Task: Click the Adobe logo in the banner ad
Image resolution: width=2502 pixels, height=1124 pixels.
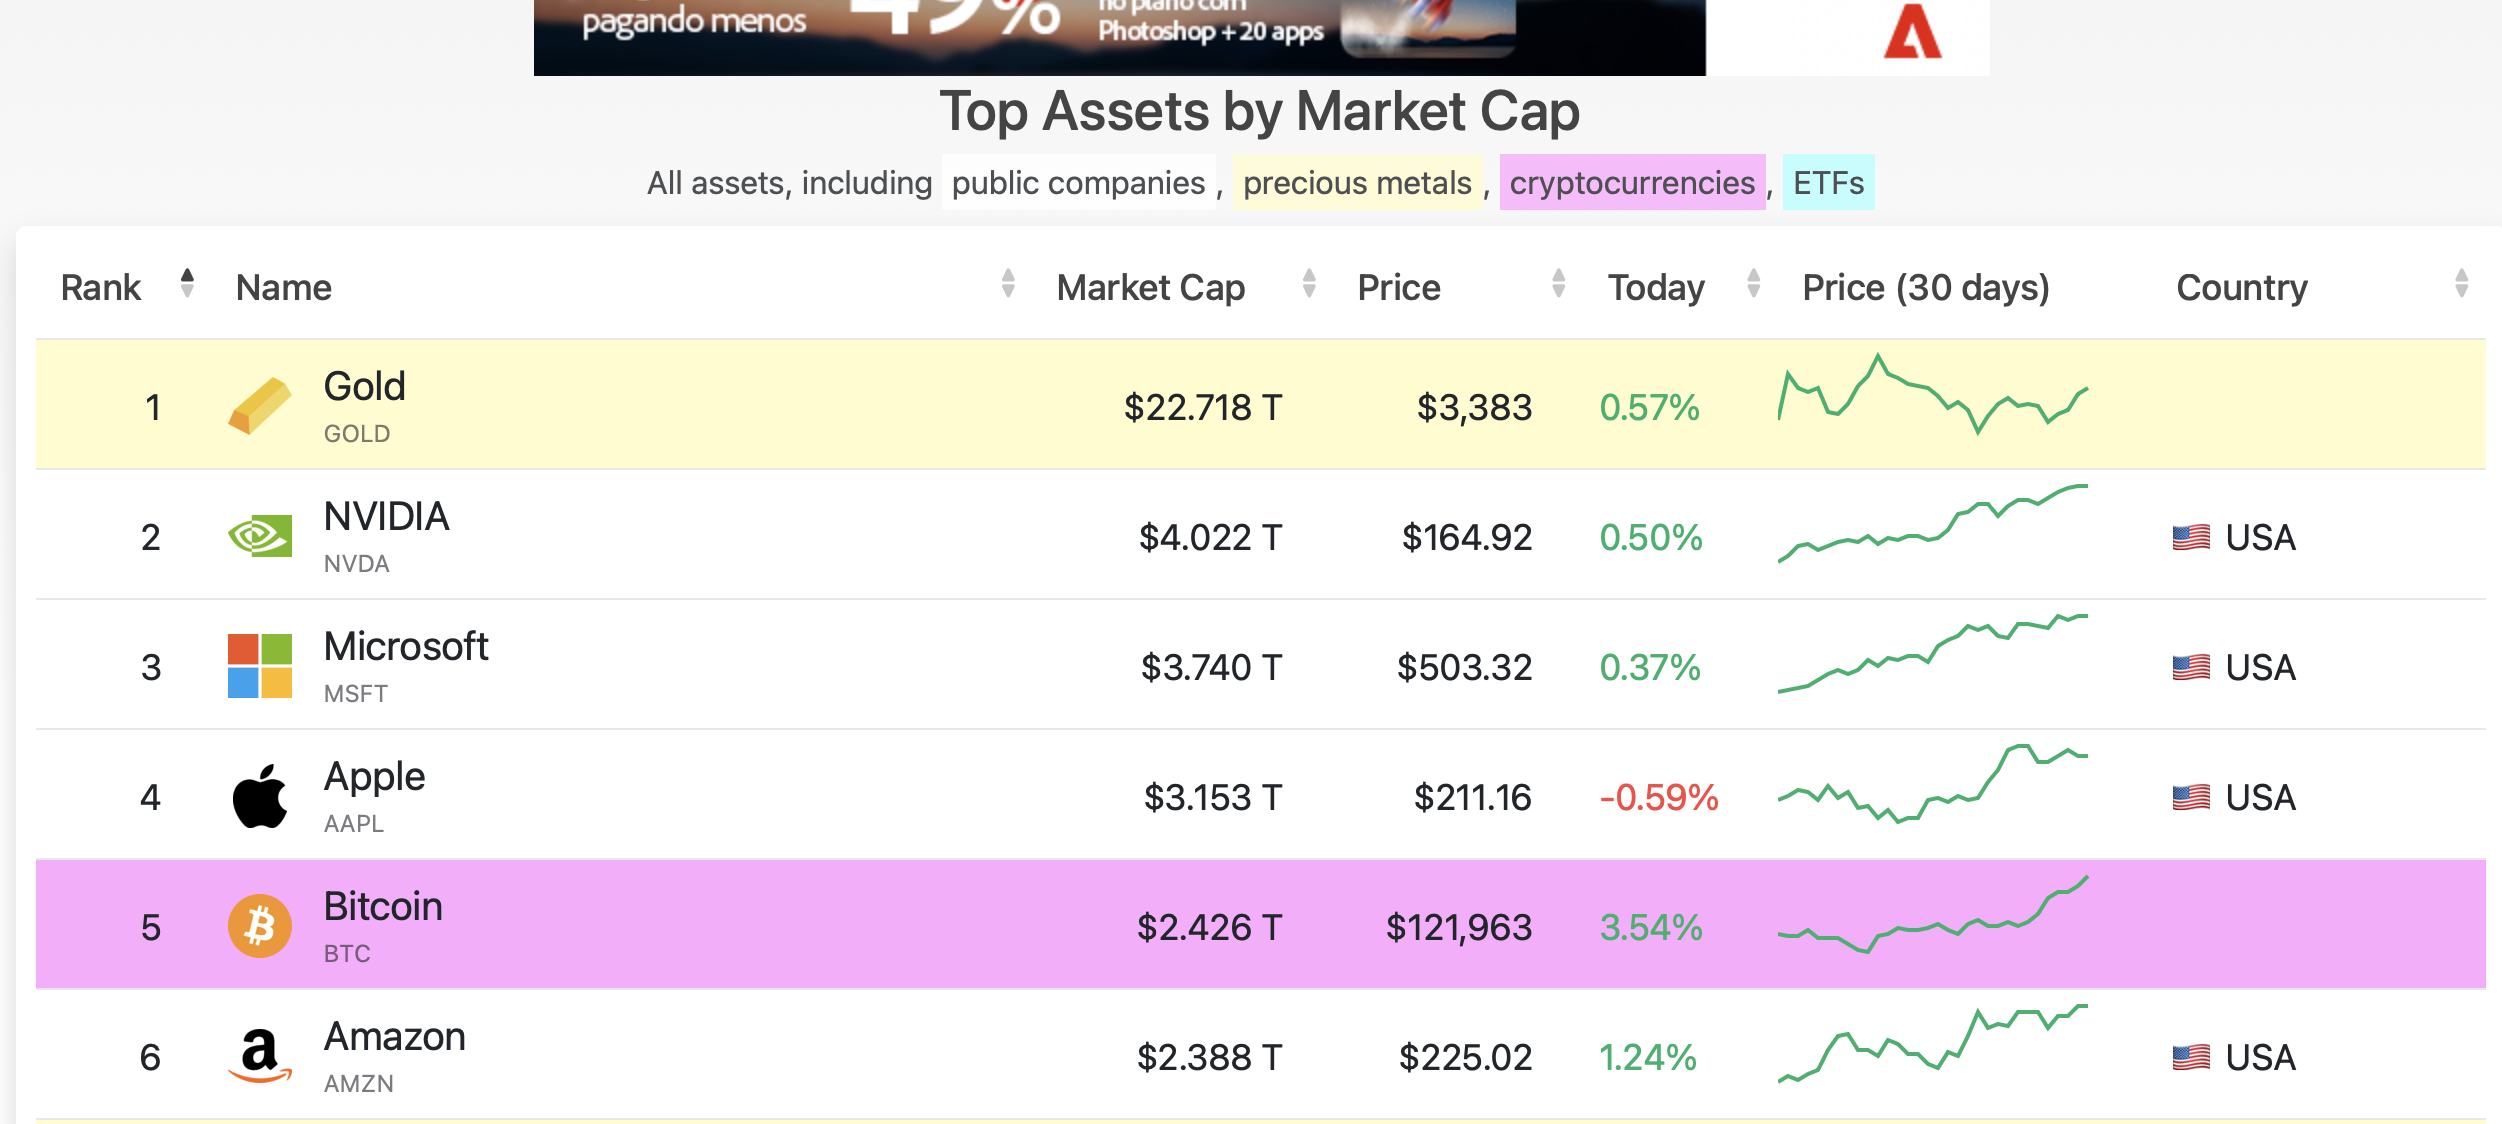Action: point(1912,32)
